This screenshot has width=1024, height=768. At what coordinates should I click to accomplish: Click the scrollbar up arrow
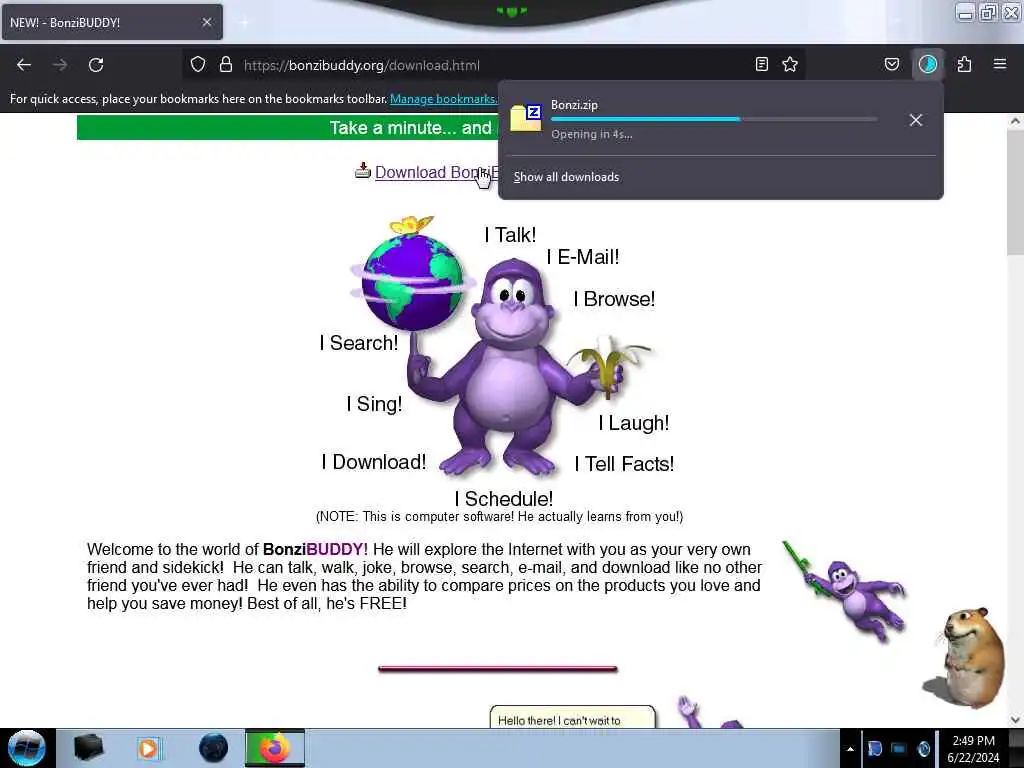[x=1016, y=121]
